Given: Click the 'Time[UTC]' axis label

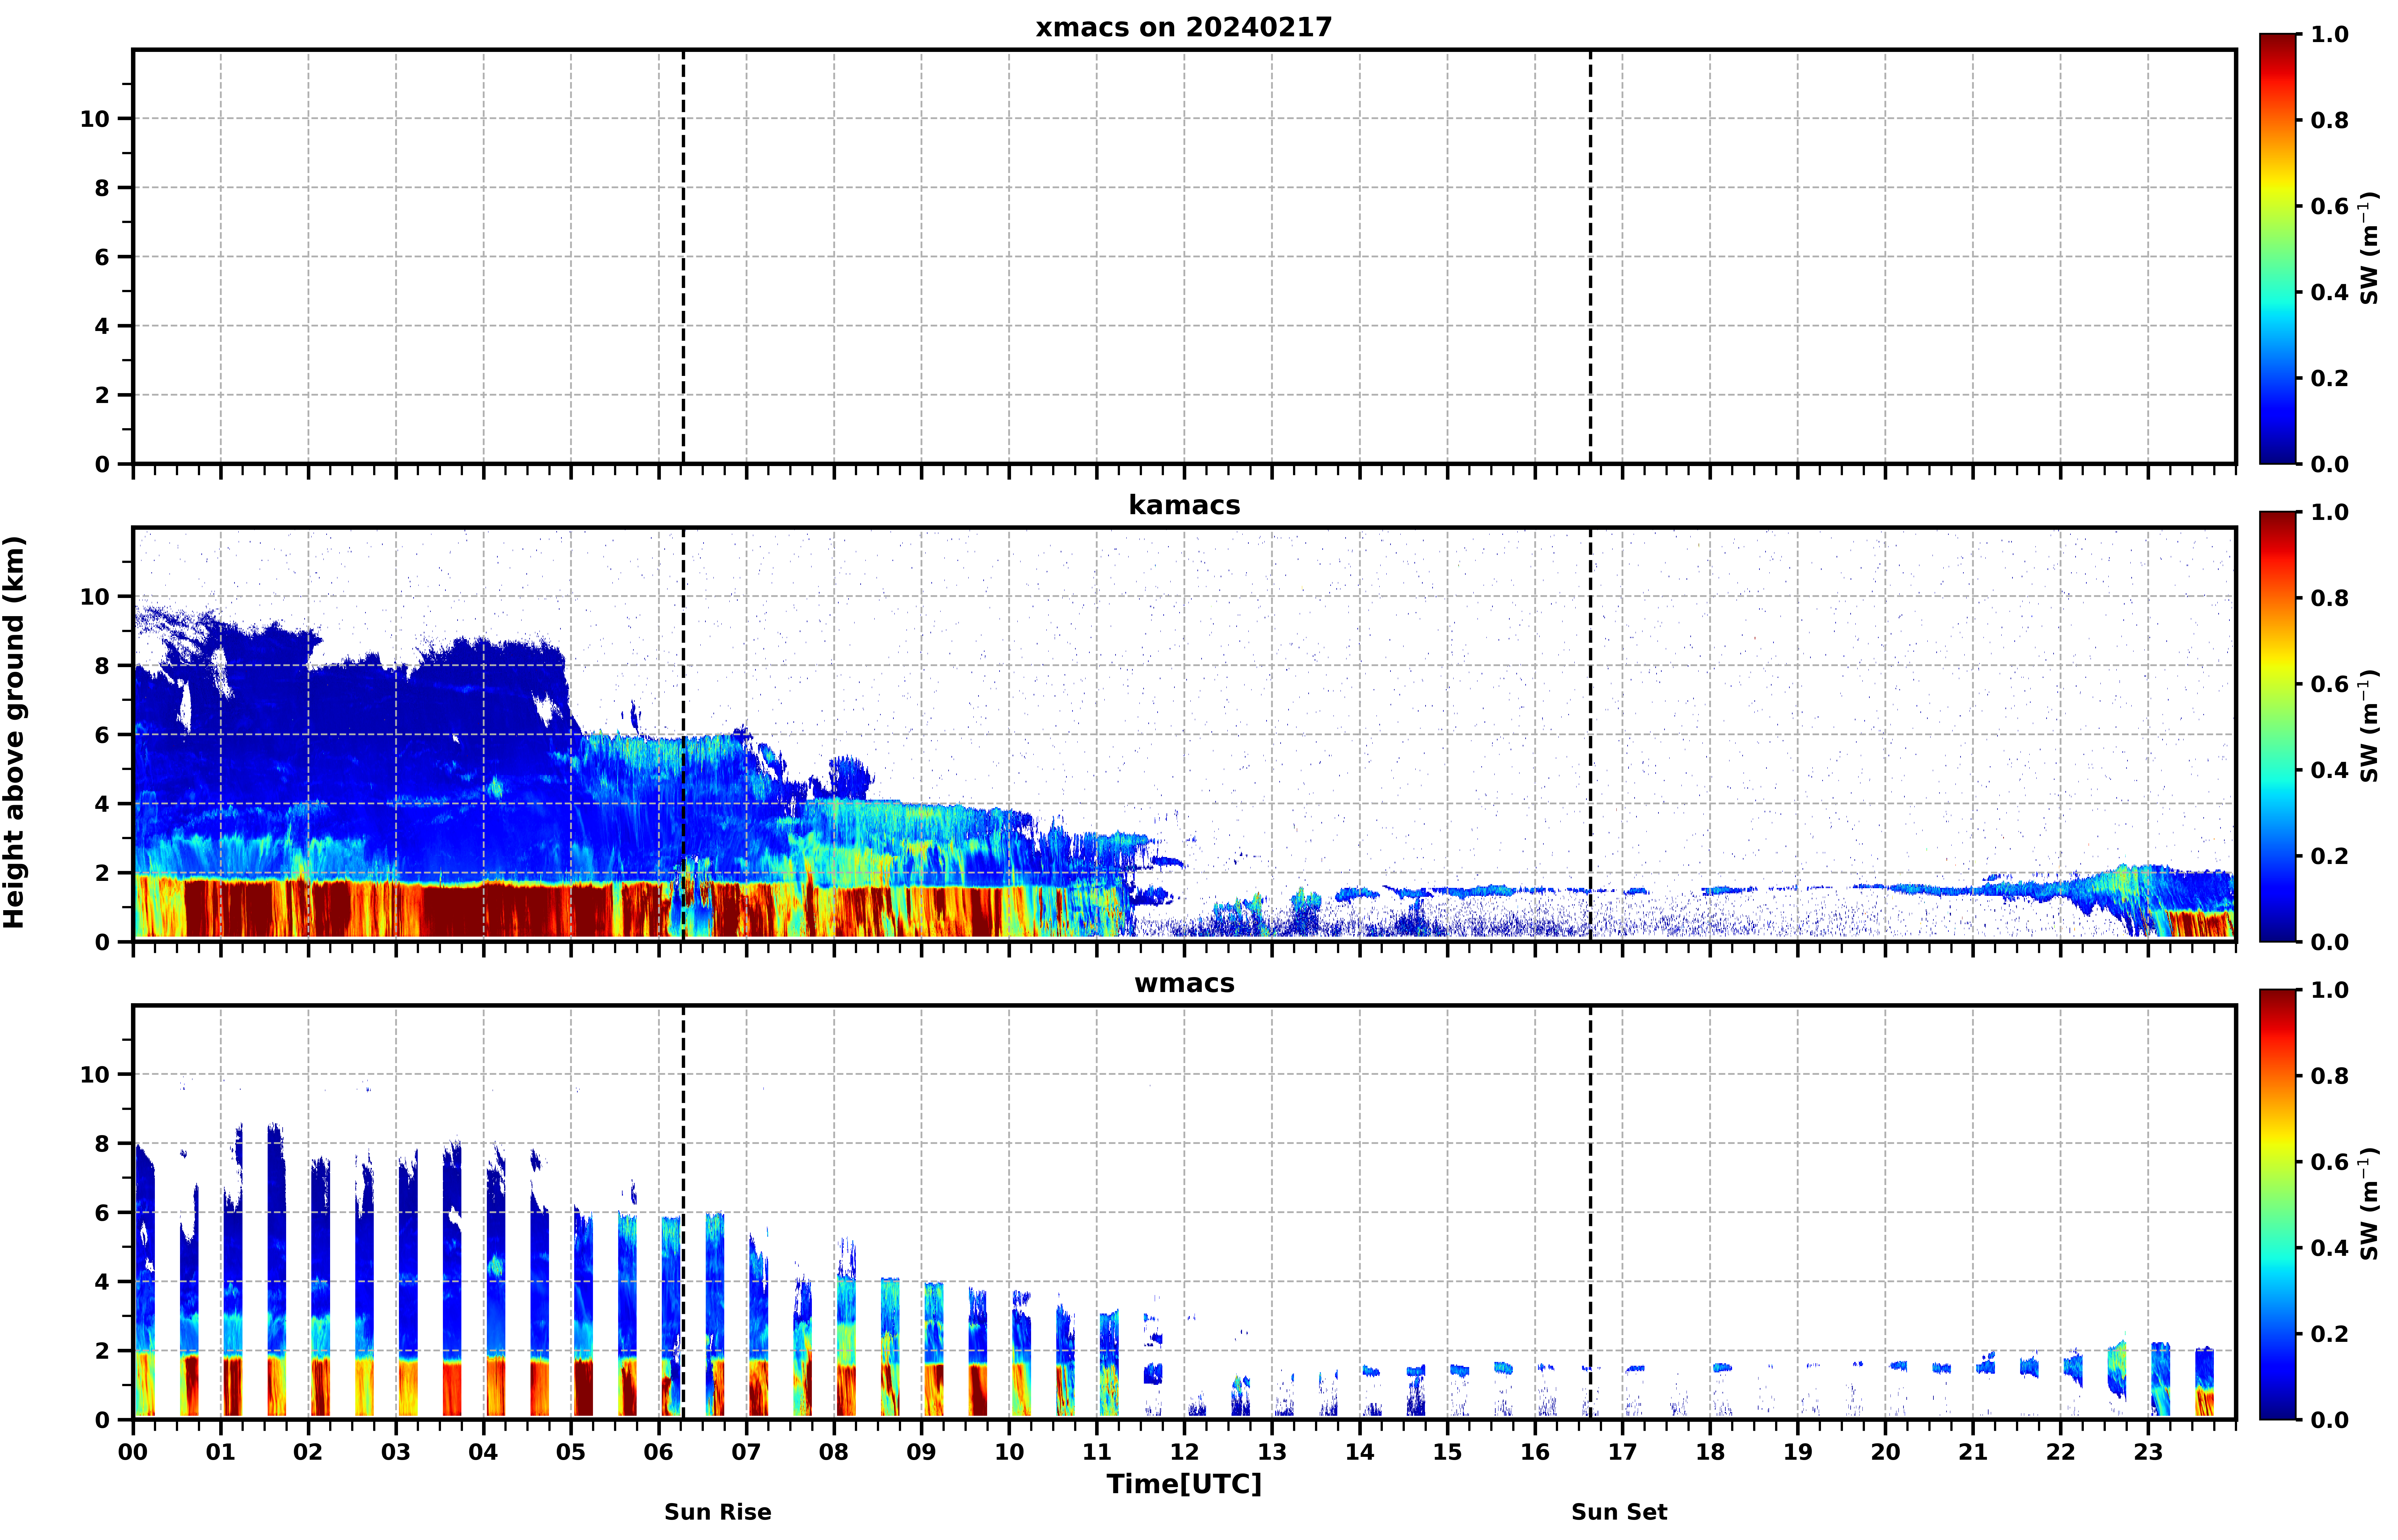Looking at the screenshot, I should point(1184,1484).
